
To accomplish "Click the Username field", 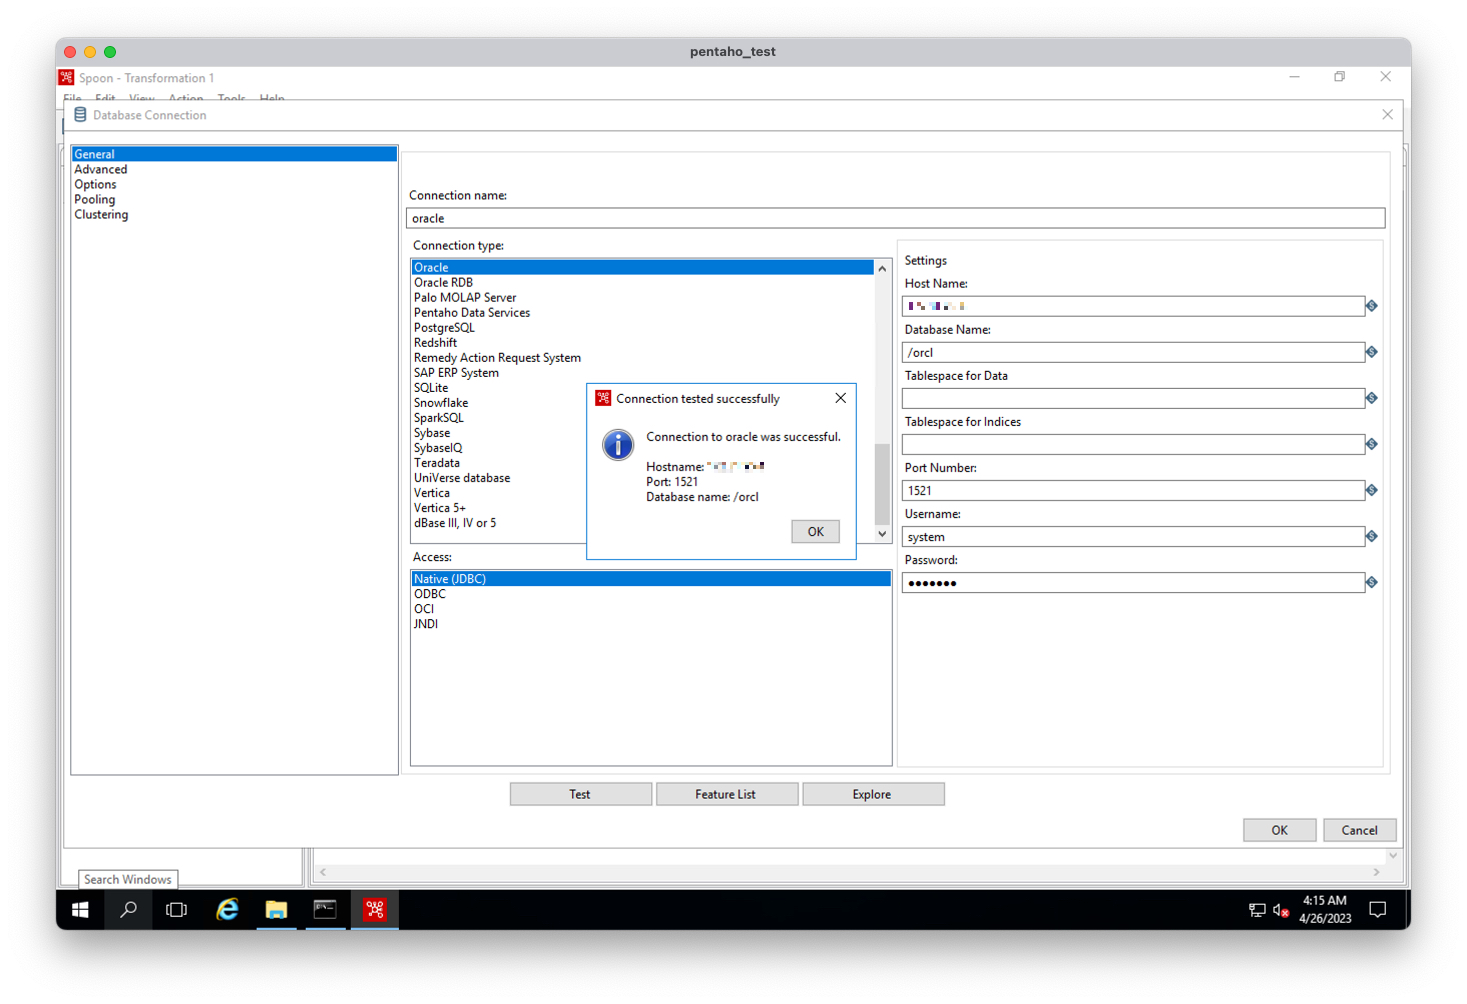I will (1133, 537).
